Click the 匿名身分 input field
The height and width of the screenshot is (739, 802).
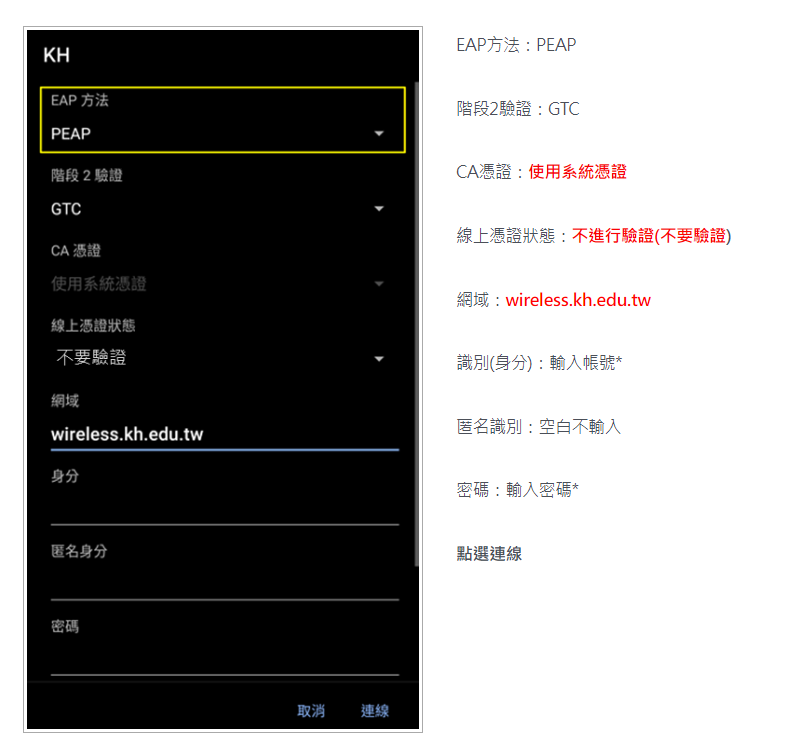225,584
